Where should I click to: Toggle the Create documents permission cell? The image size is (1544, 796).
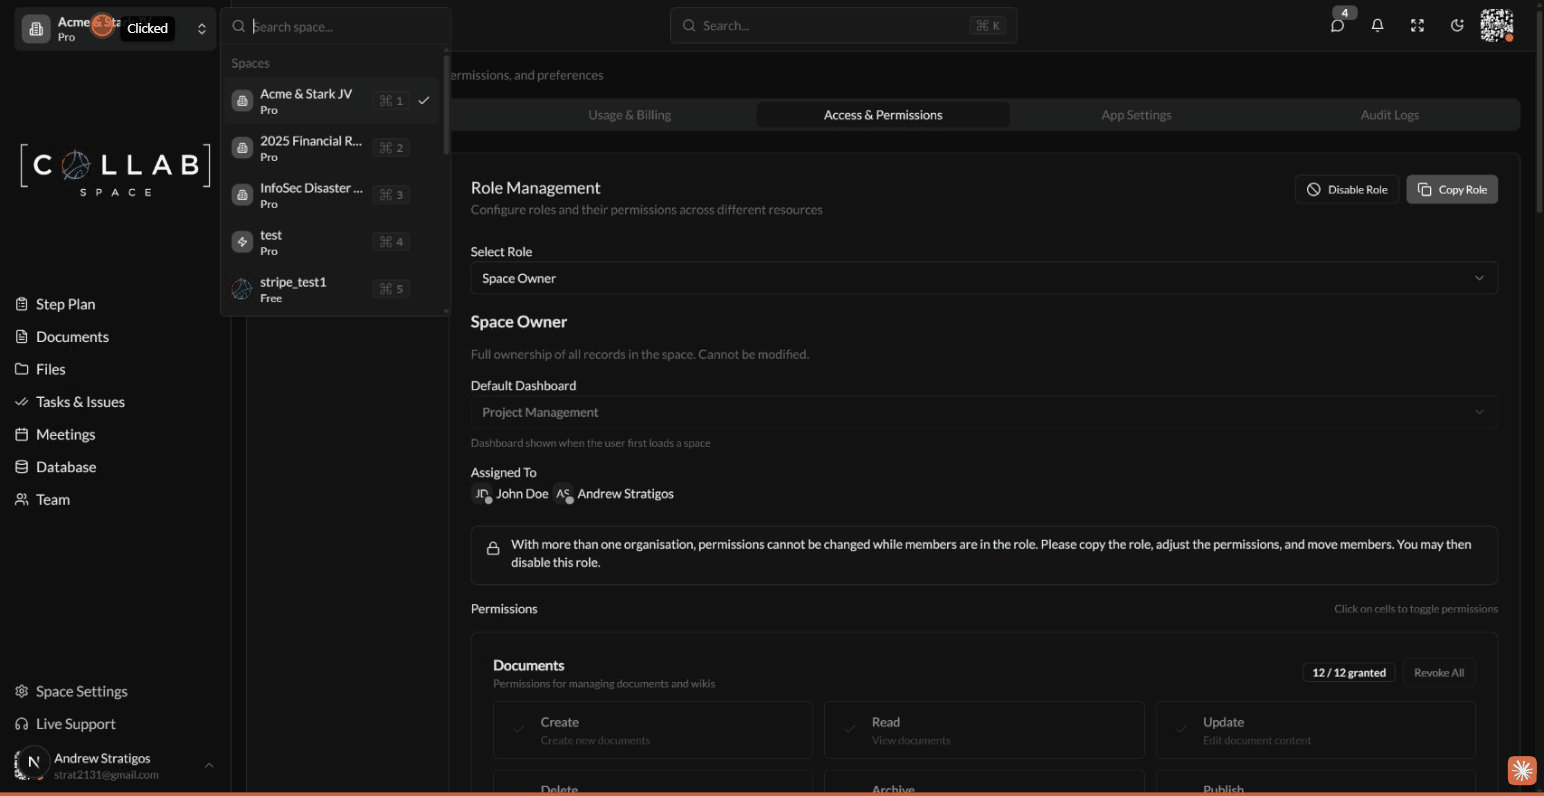652,729
